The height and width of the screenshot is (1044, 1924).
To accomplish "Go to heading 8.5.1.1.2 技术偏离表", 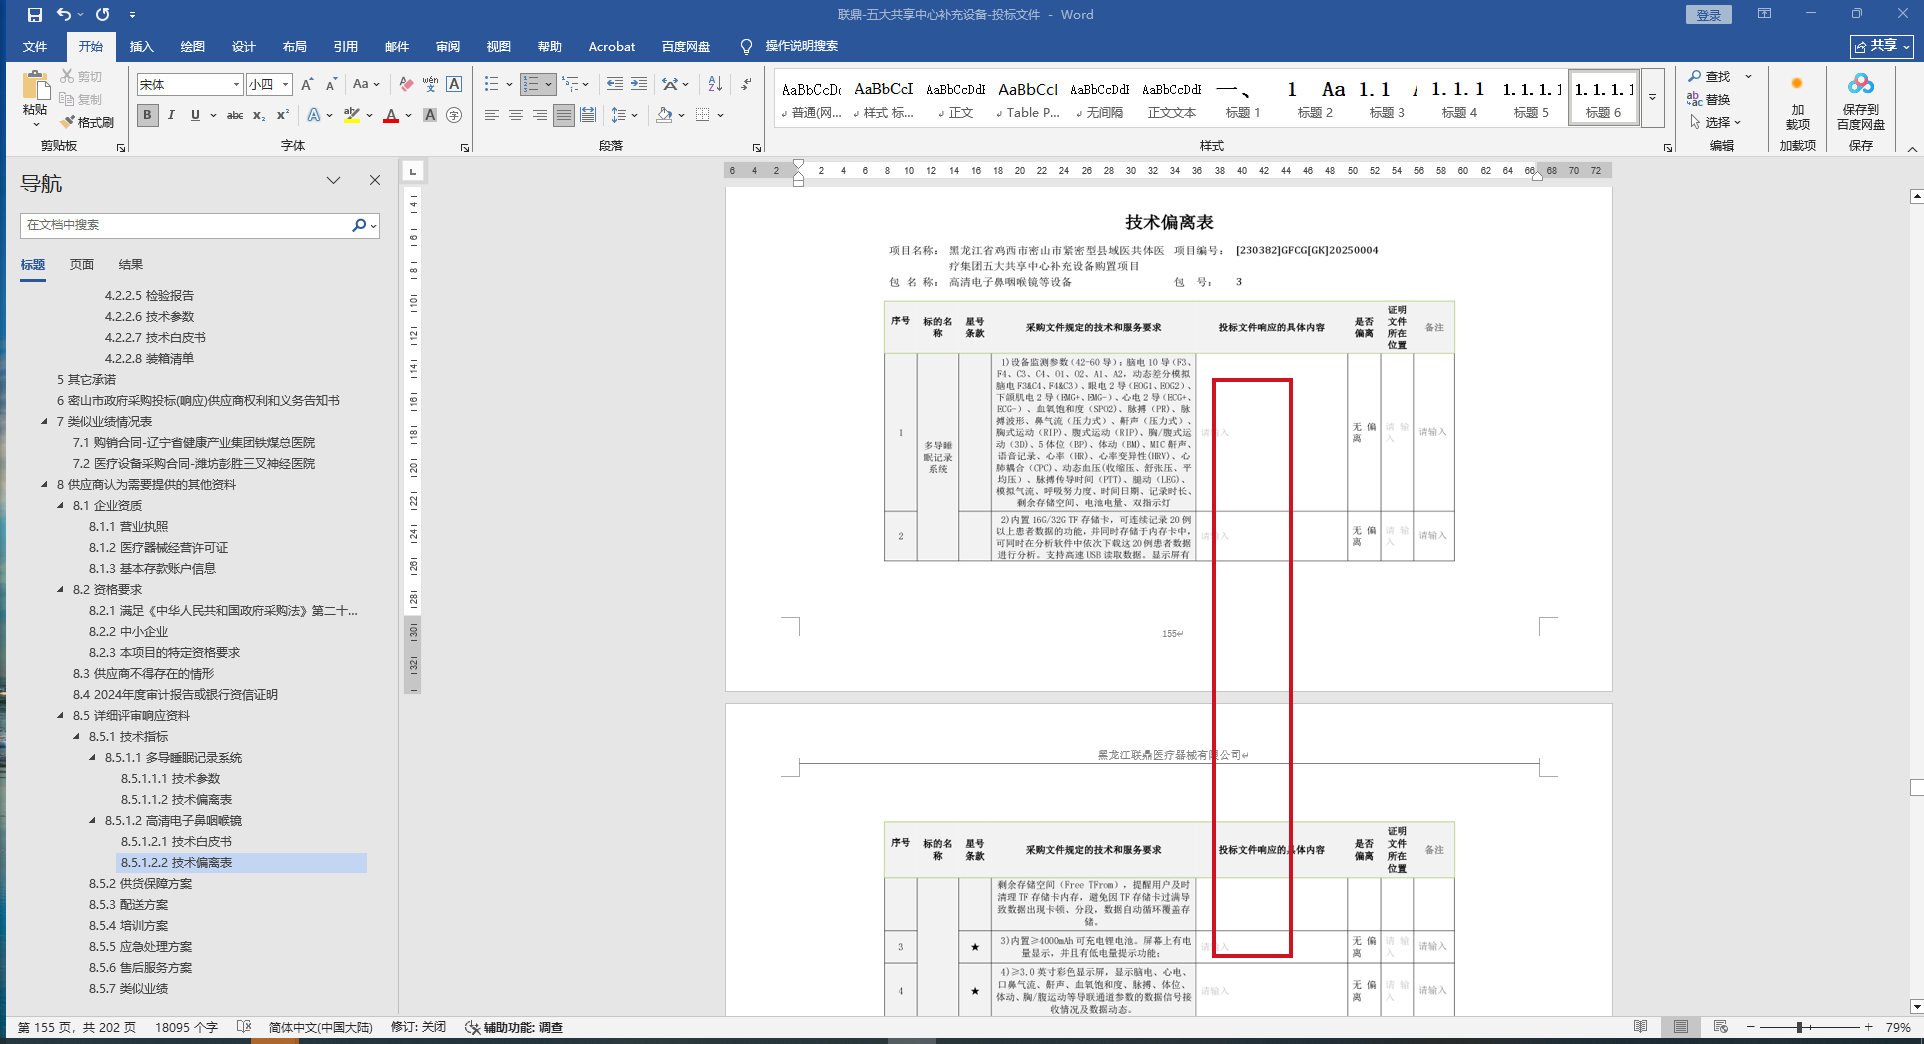I will (x=176, y=800).
